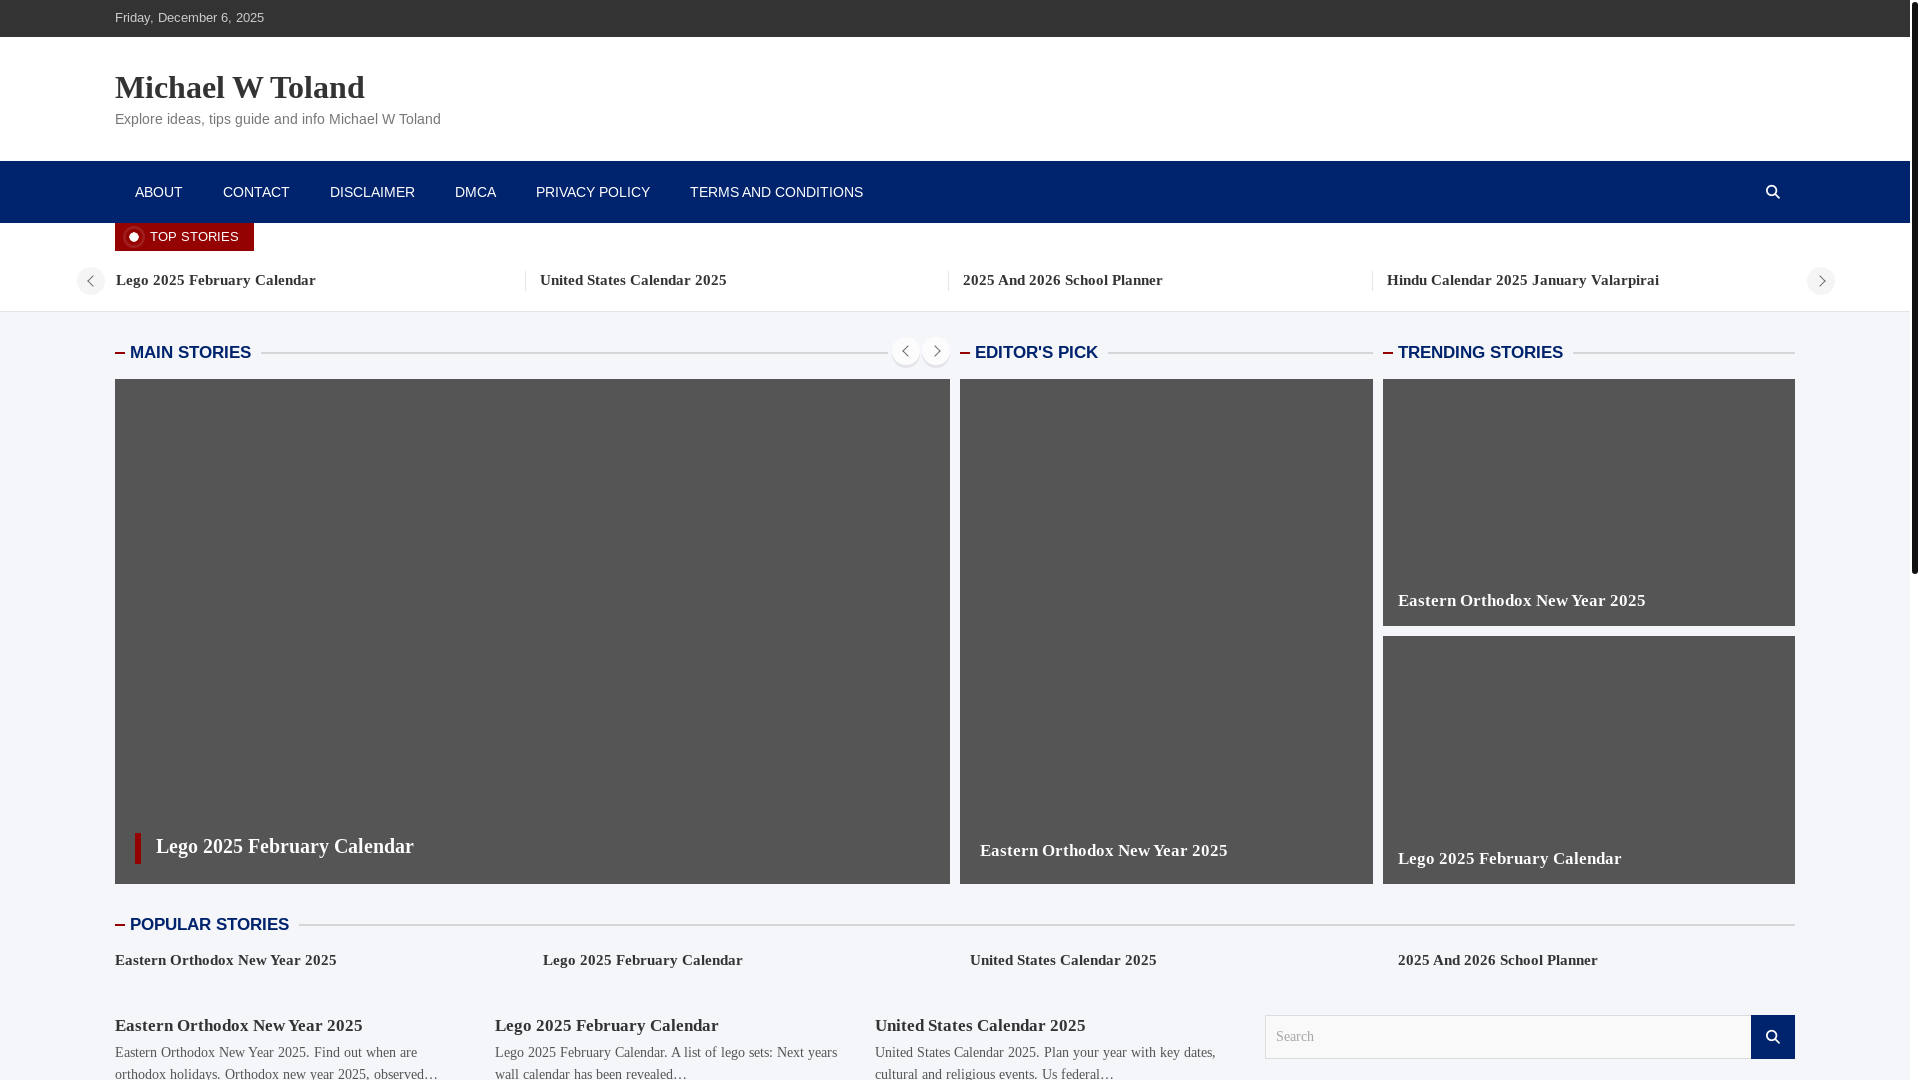This screenshot has width=1920, height=1080.
Task: Click next arrow of Top Stories ticker
Action: 1820,281
